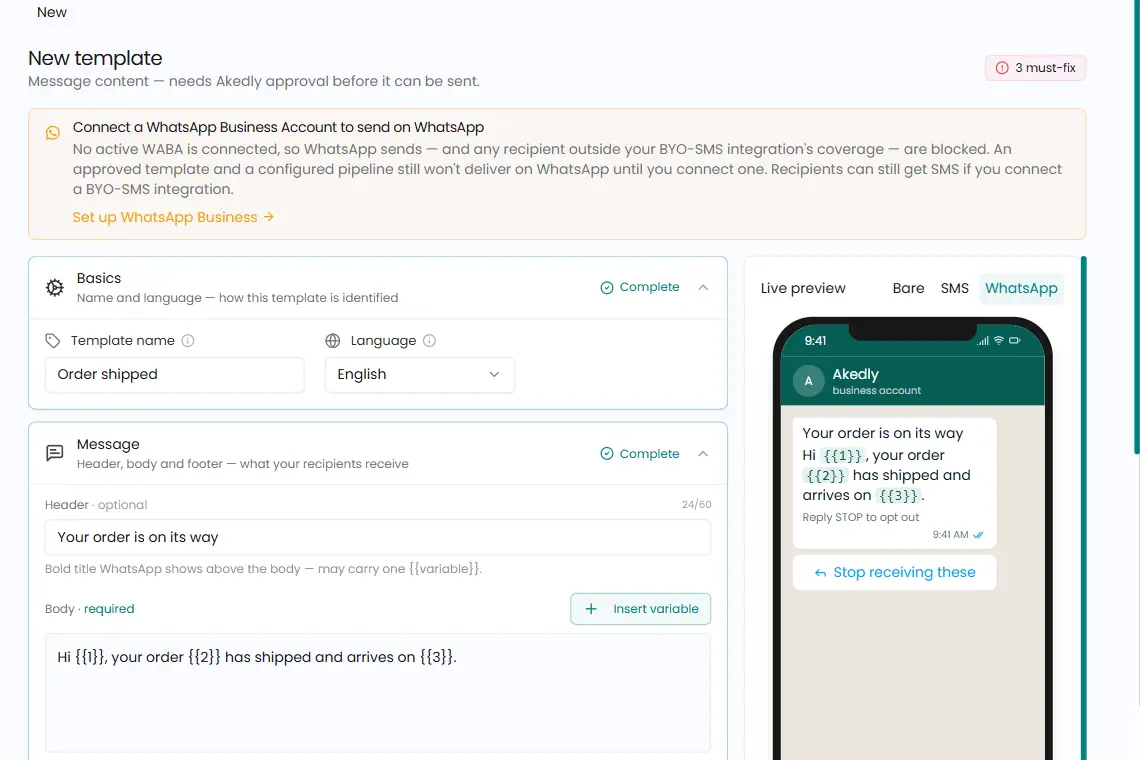
Task: Click the Akedly avatar in phone preview
Action: point(808,380)
